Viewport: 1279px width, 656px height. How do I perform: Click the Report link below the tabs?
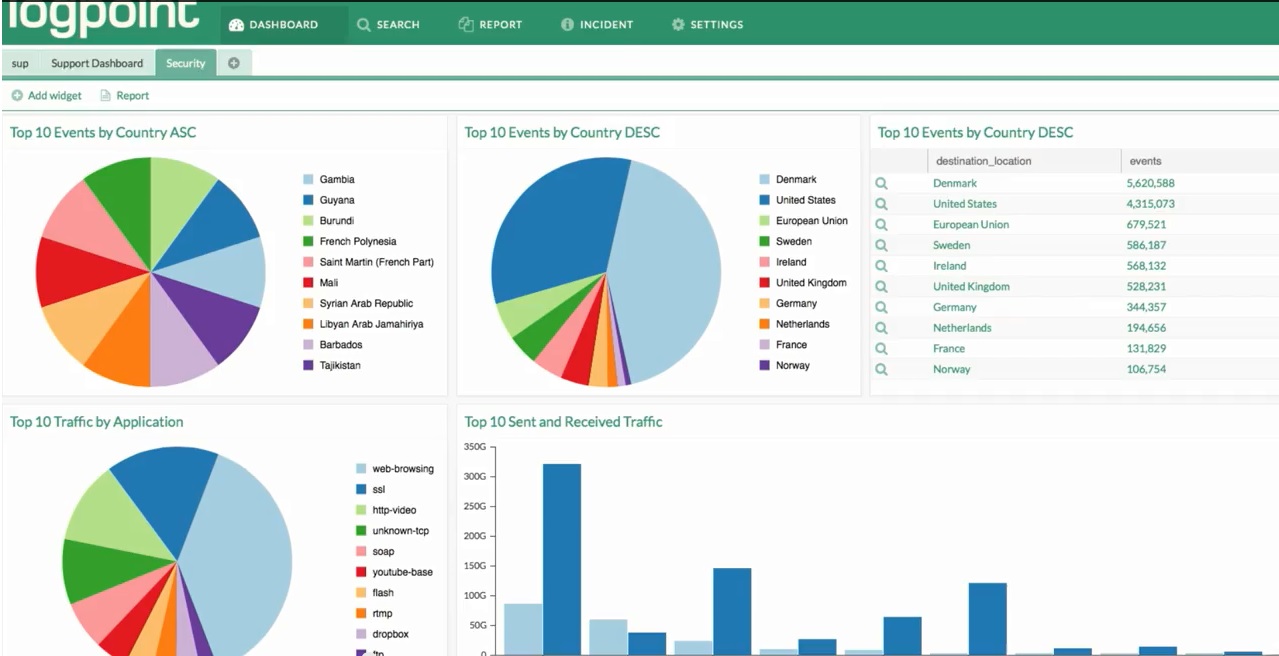(x=124, y=96)
